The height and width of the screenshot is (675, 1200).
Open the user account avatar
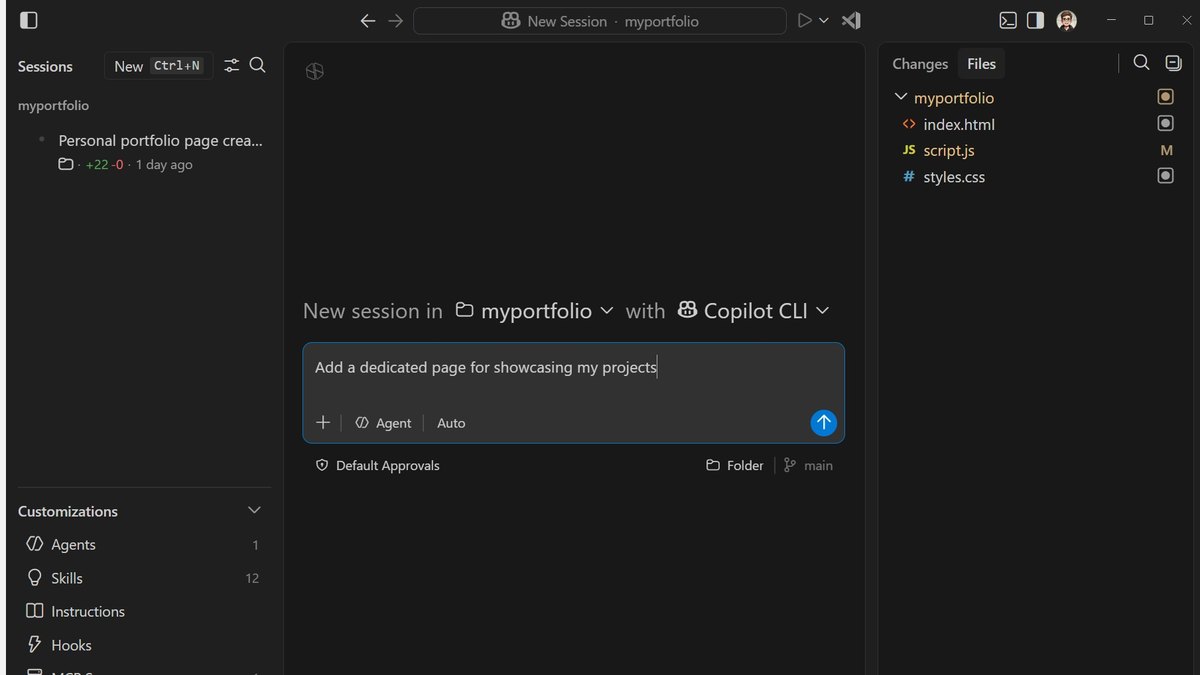tap(1066, 20)
